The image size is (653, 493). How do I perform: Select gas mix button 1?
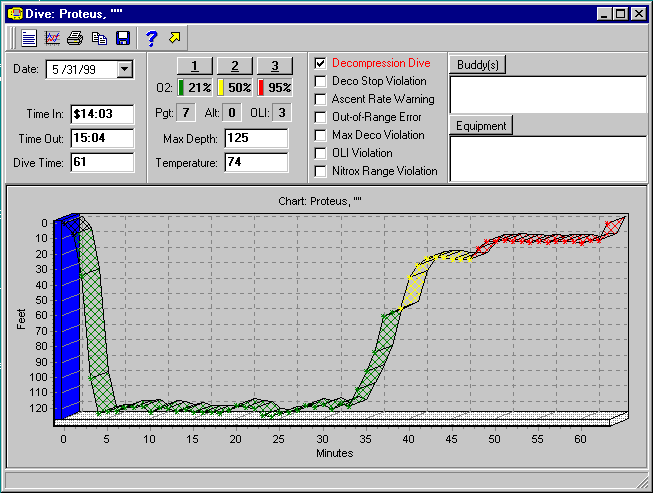[x=196, y=65]
